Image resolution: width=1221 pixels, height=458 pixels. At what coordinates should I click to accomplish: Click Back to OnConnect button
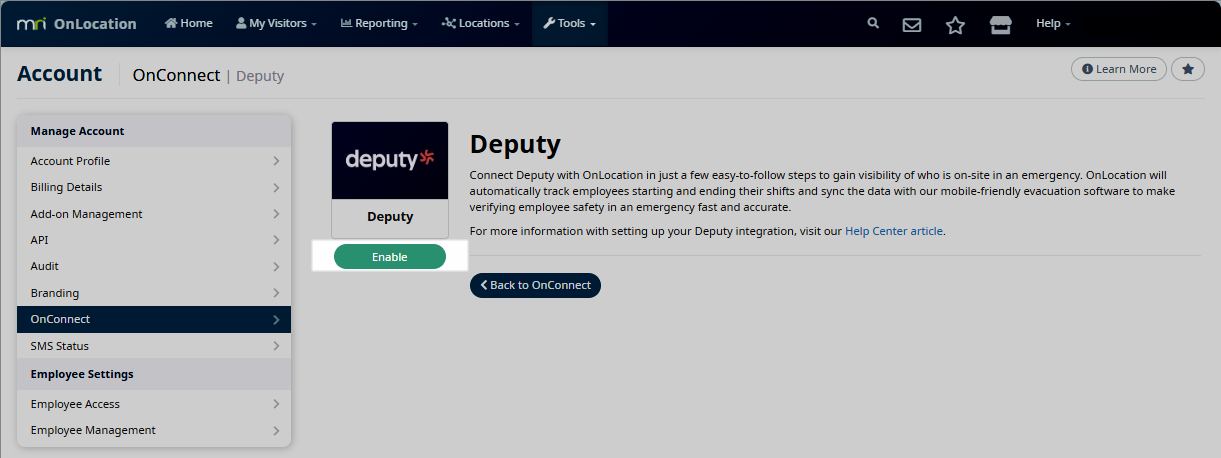click(535, 285)
